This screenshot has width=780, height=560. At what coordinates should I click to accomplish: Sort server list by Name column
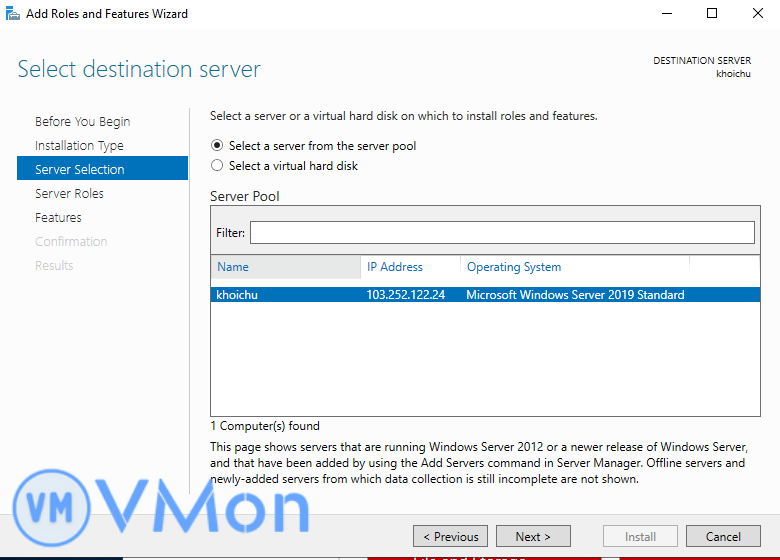[x=286, y=267]
